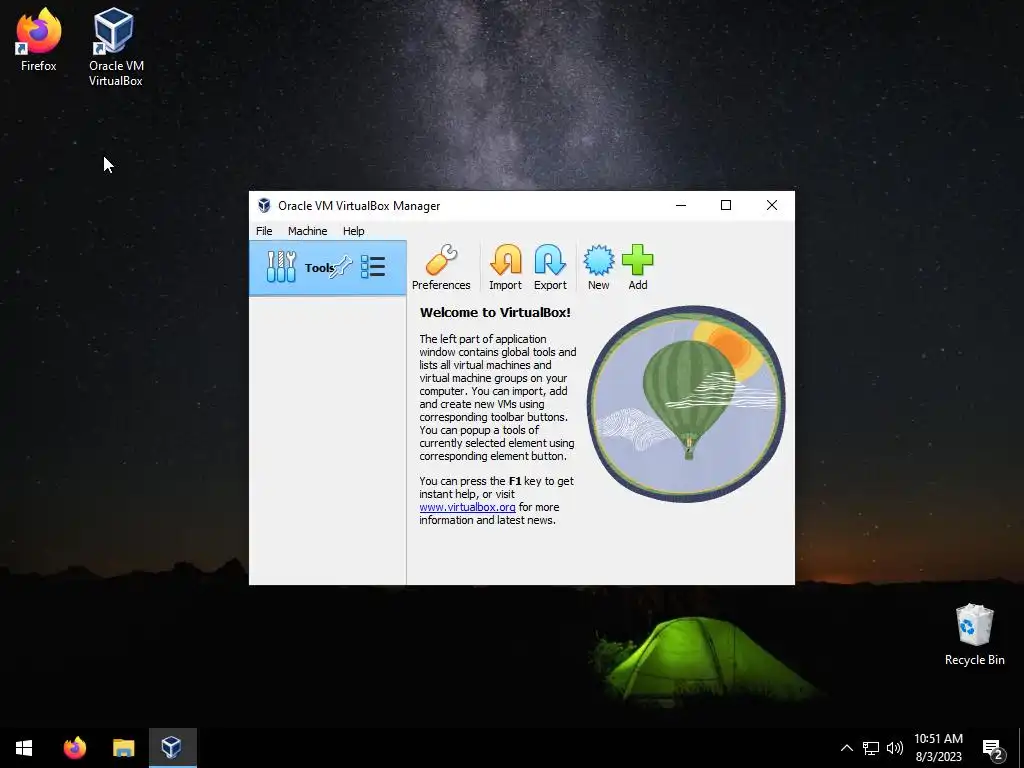This screenshot has width=1024, height=768.
Task: Select the Recycle Bin desktop icon
Action: click(974, 635)
